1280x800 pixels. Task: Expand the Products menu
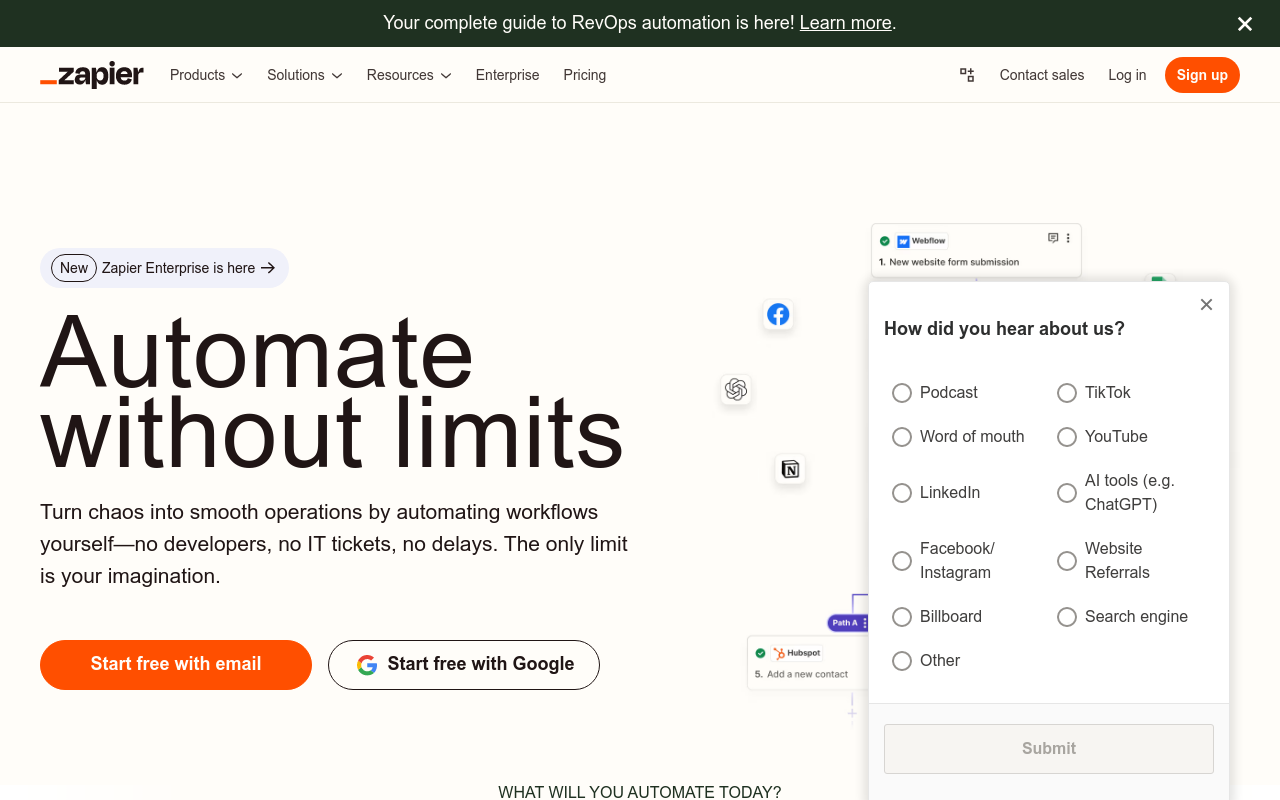[x=206, y=75]
